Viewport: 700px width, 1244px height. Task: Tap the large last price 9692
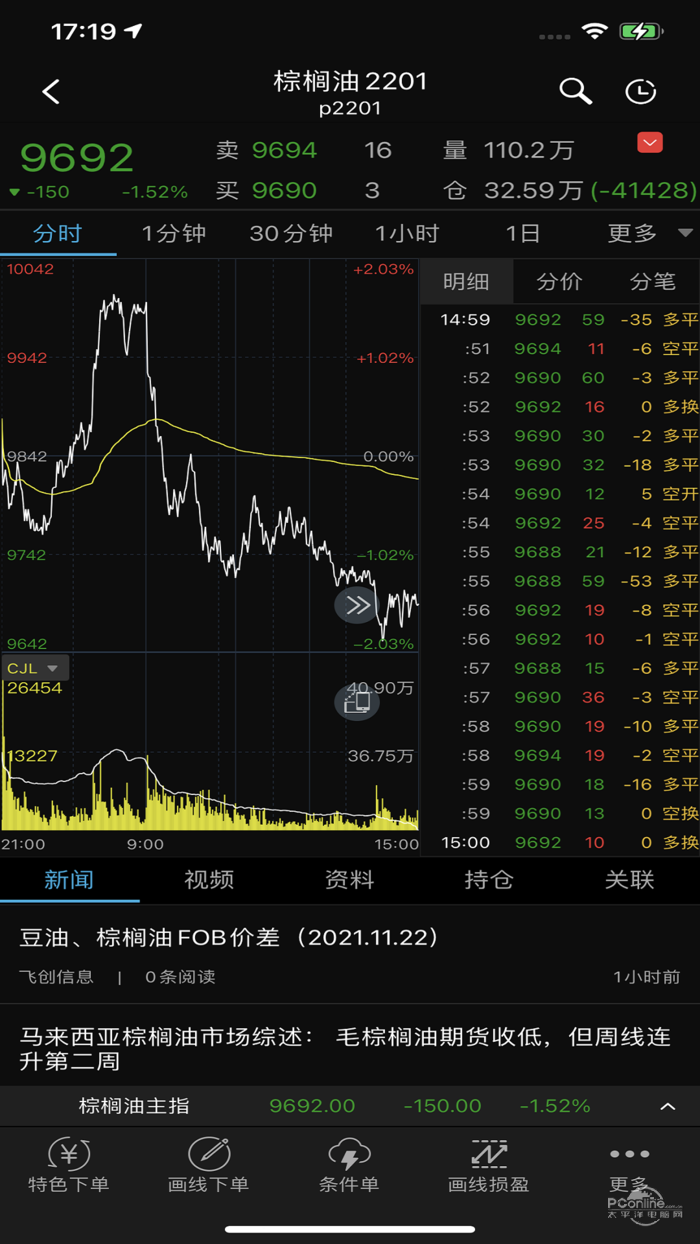(x=77, y=157)
